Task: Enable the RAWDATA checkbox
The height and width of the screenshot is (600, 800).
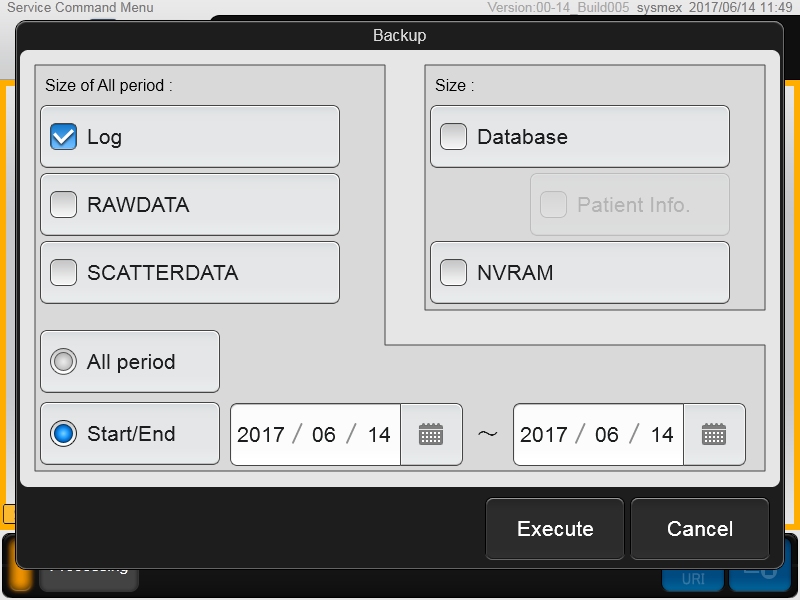Action: pyautogui.click(x=64, y=205)
